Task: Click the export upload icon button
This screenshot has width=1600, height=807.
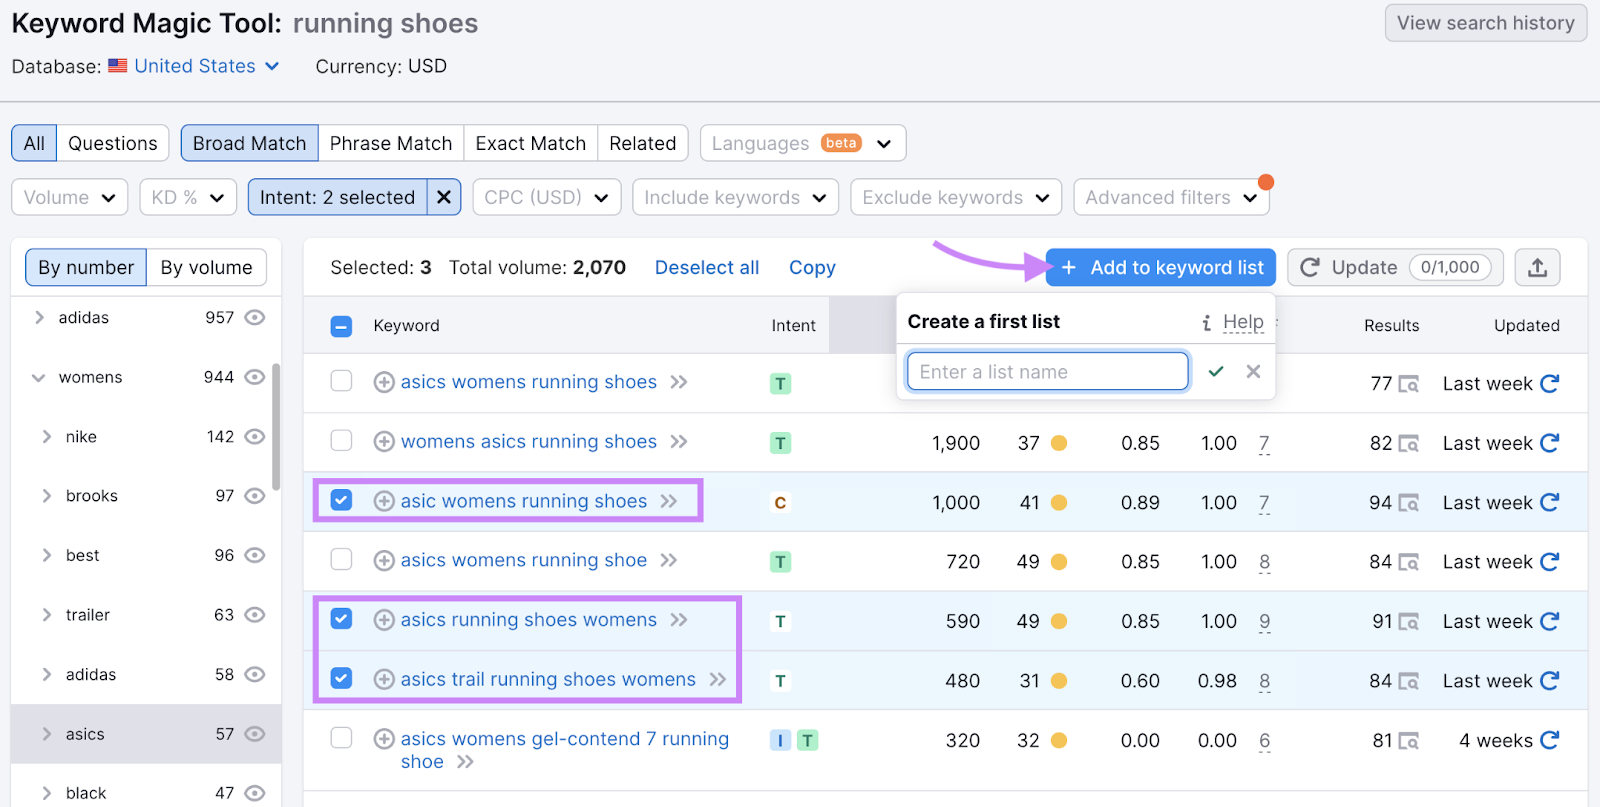Action: 1537,267
